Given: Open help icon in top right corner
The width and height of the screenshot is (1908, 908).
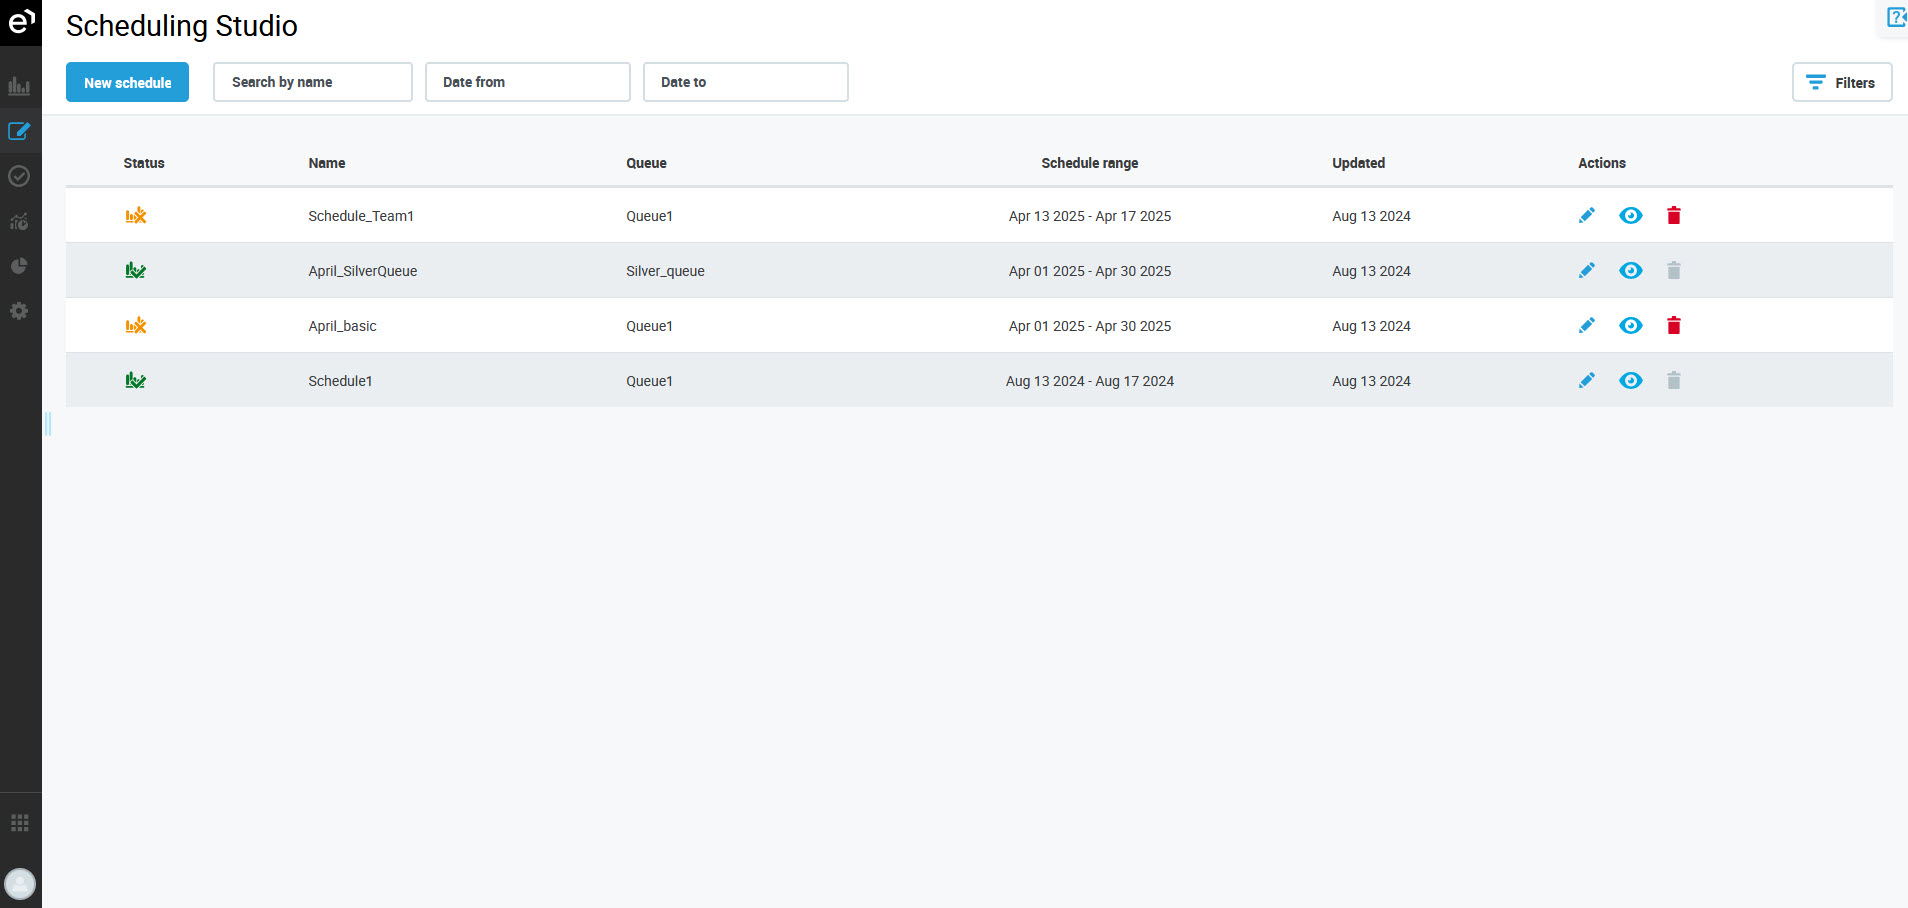Looking at the screenshot, I should [x=1895, y=17].
